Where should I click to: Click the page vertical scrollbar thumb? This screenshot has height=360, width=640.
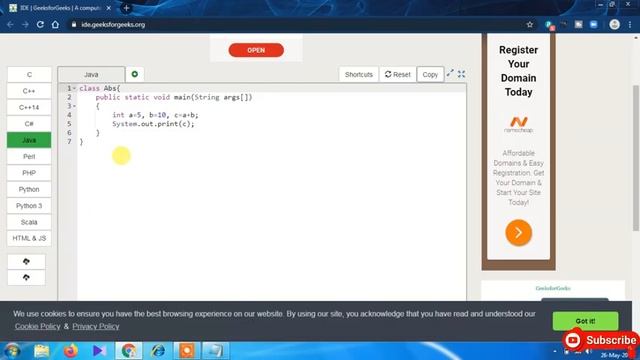[x=636, y=158]
